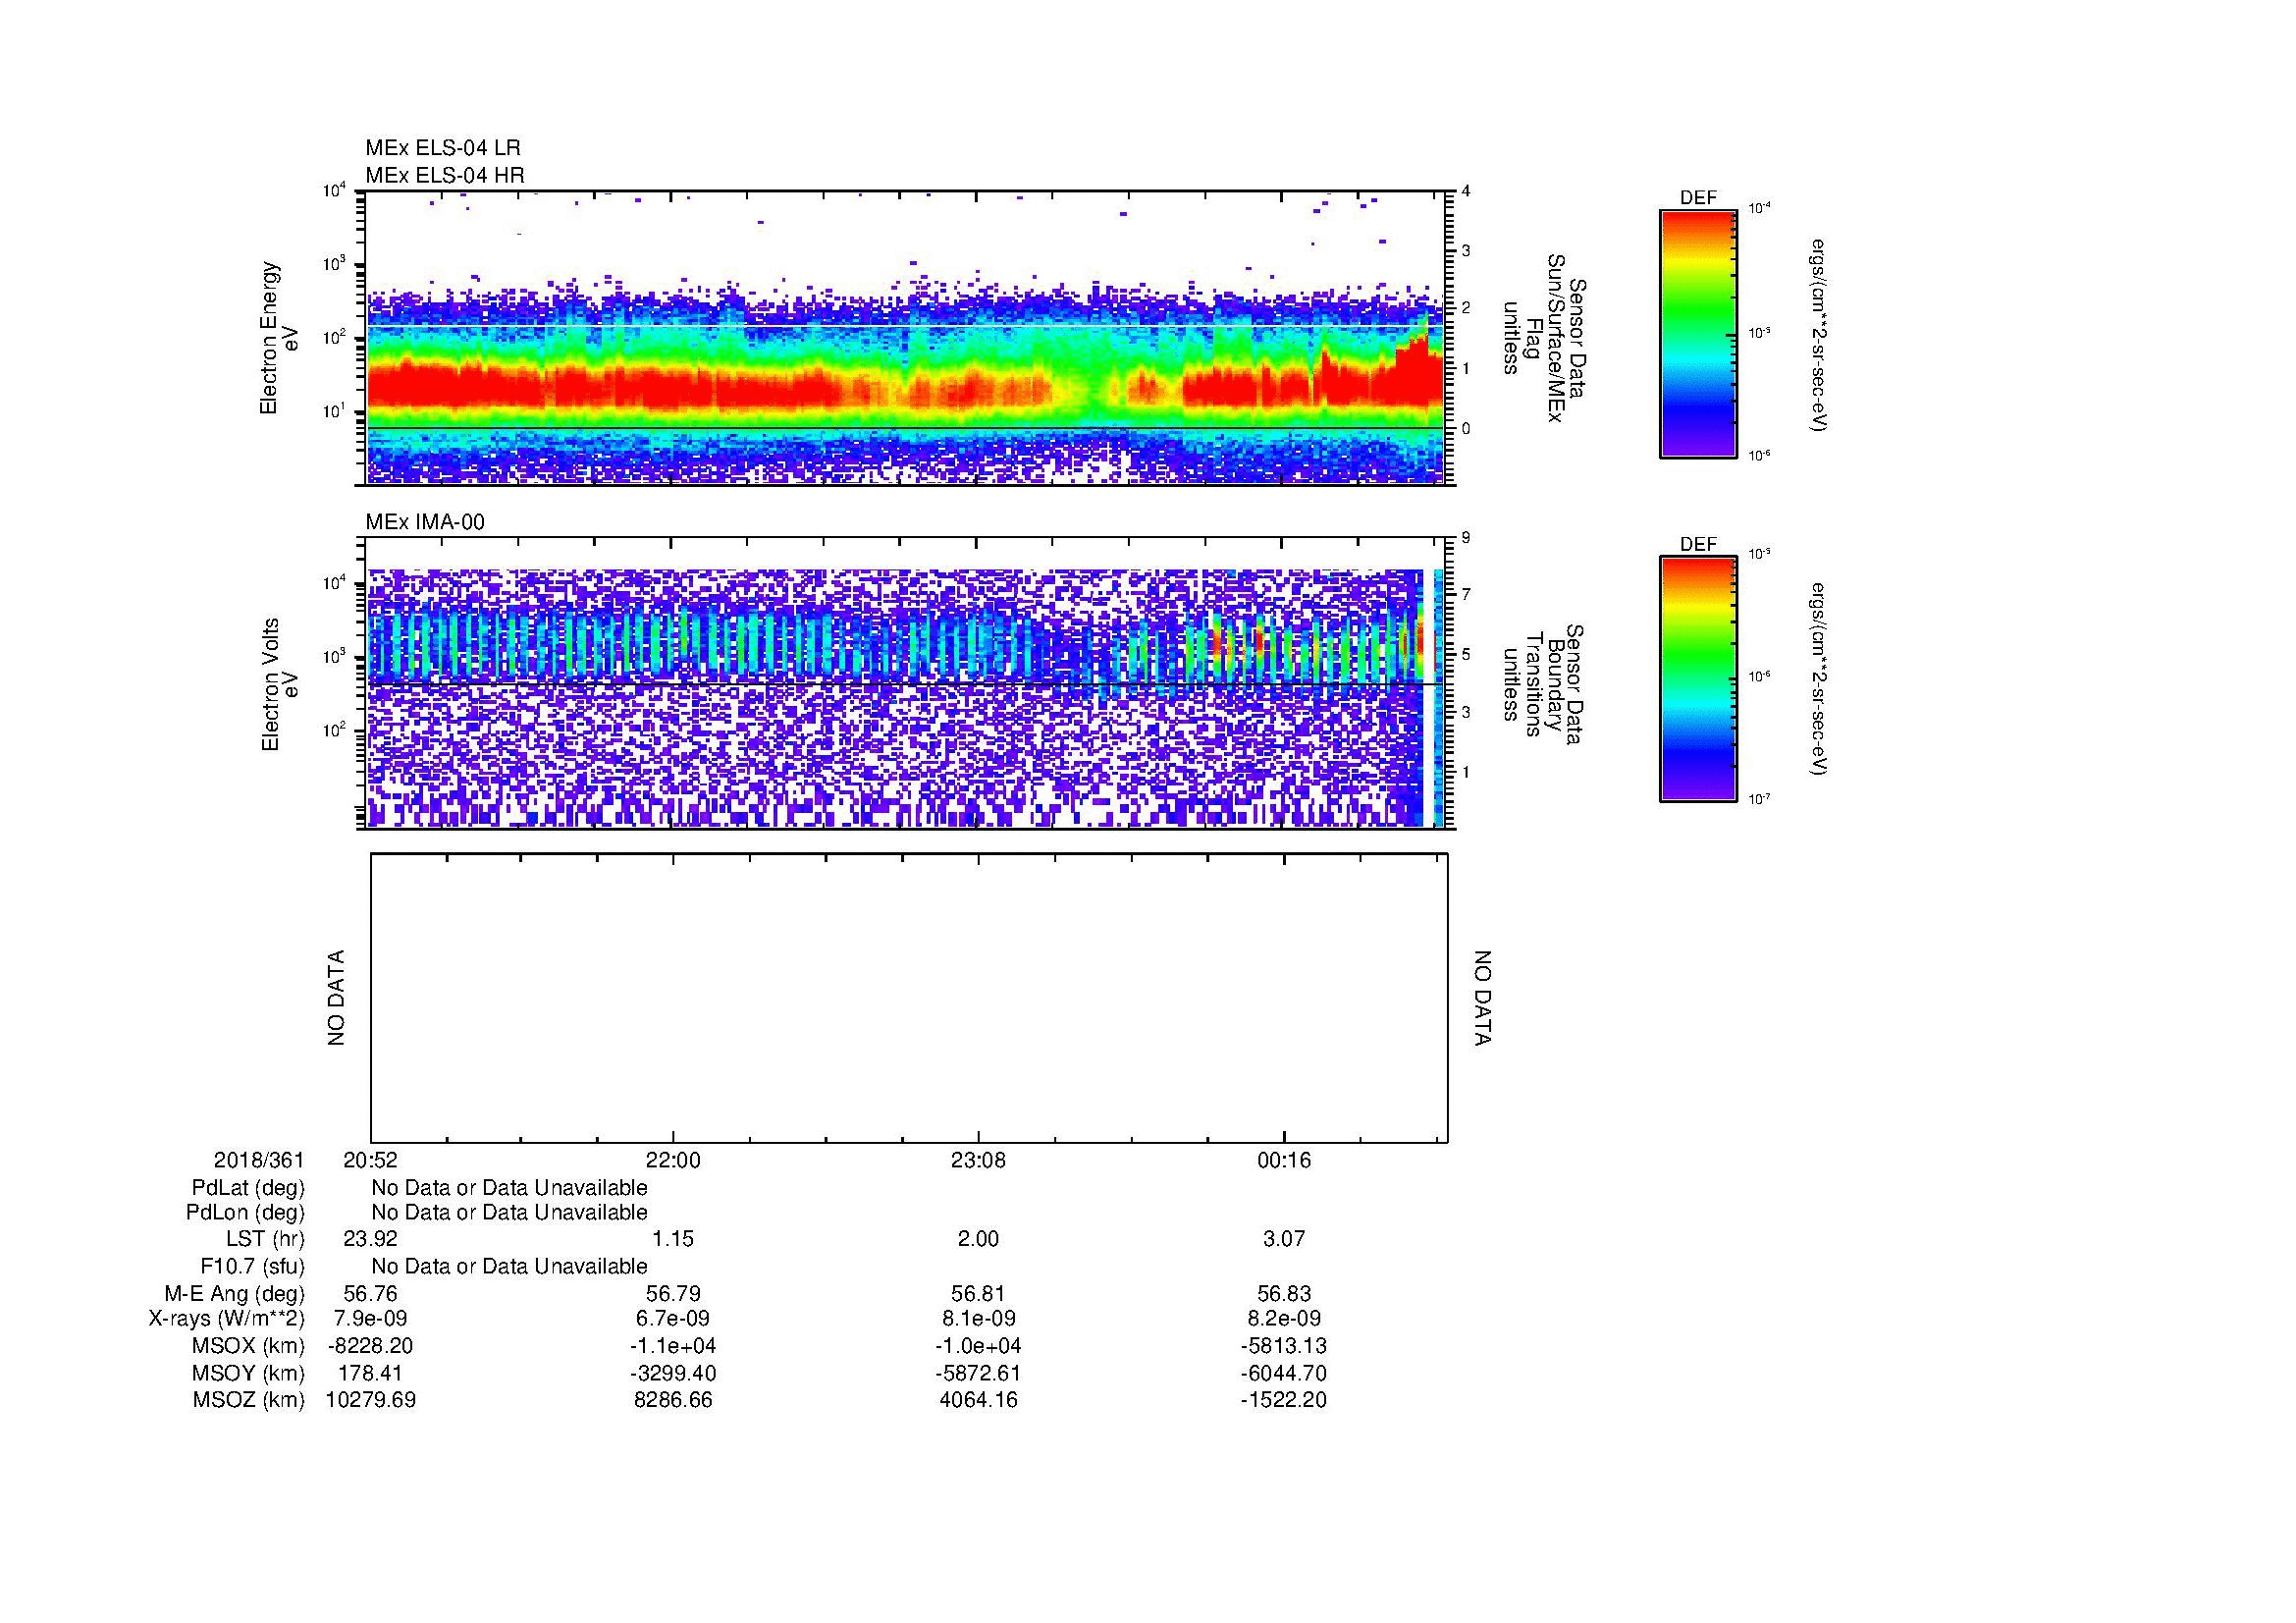Click the 'LST (hr)' row label
The height and width of the screenshot is (1623, 2296).
point(265,1240)
